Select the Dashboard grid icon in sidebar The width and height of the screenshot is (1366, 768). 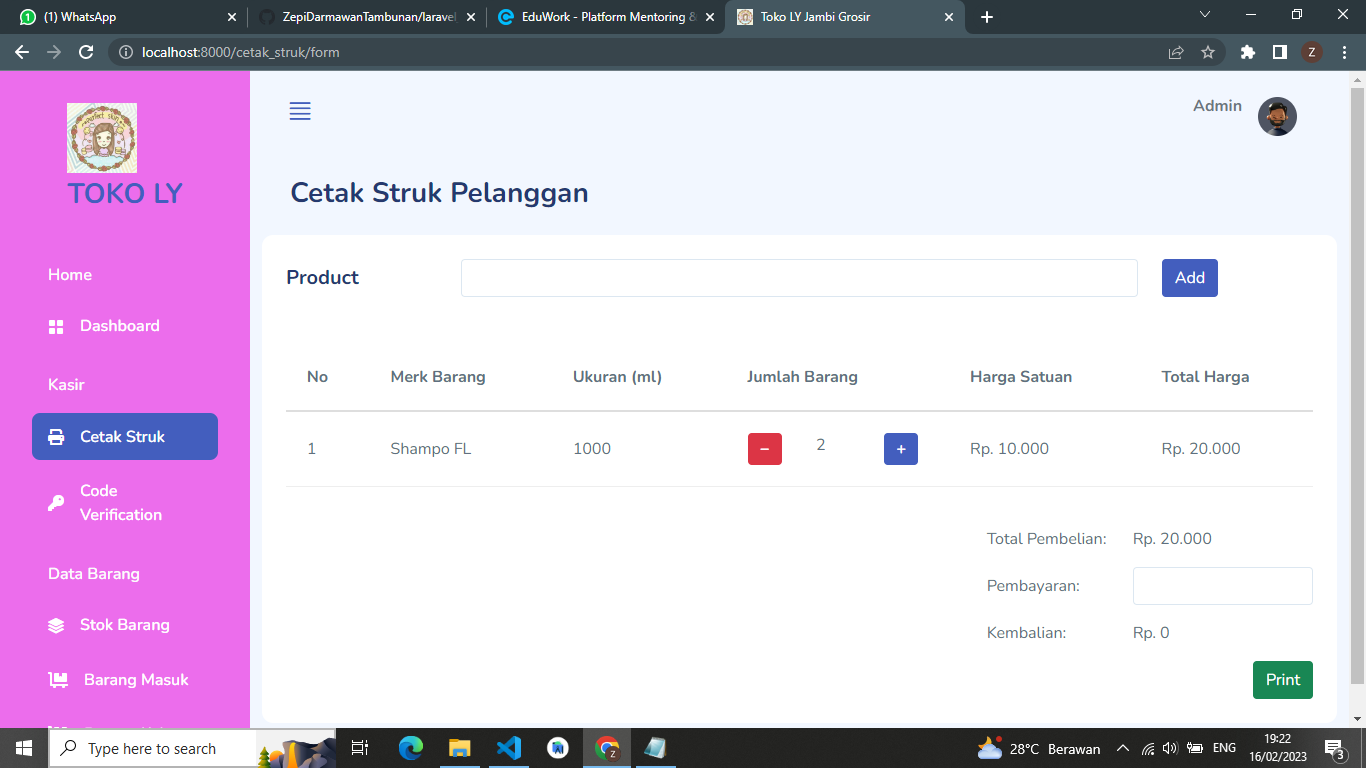56,326
